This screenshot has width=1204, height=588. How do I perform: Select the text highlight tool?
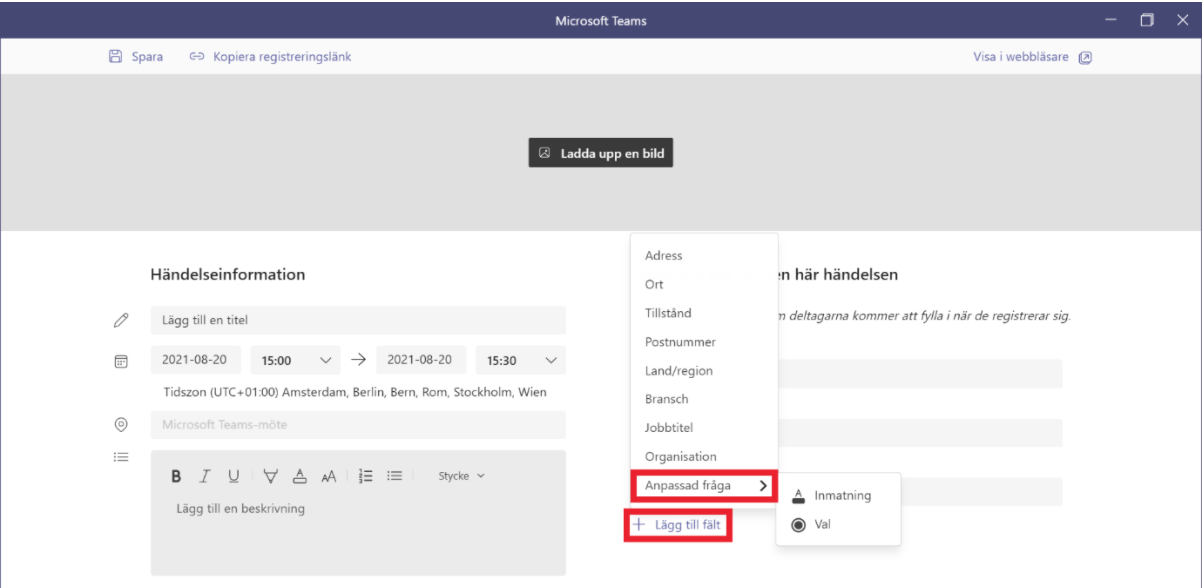(271, 477)
